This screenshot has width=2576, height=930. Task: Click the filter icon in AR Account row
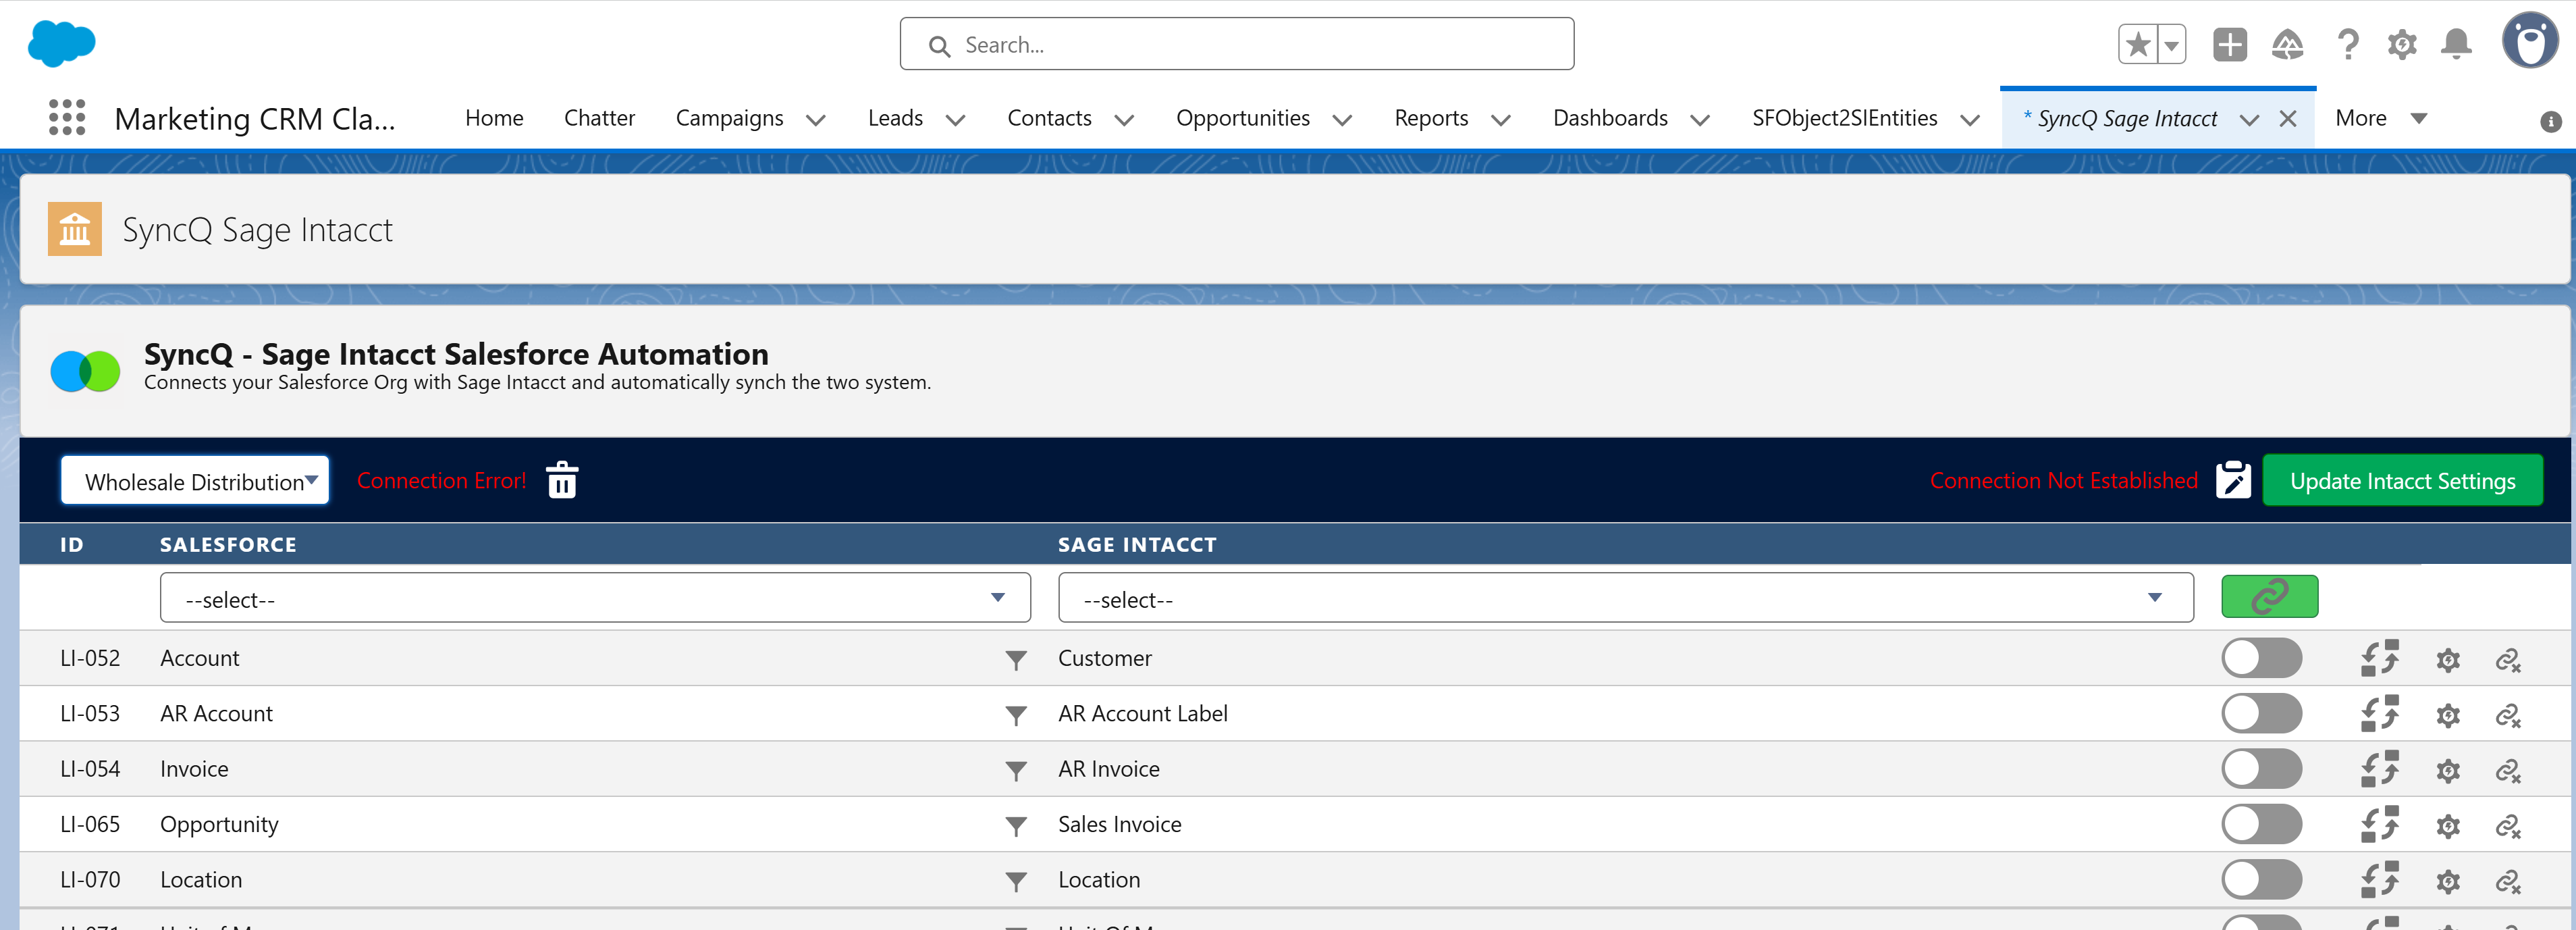click(x=1016, y=715)
